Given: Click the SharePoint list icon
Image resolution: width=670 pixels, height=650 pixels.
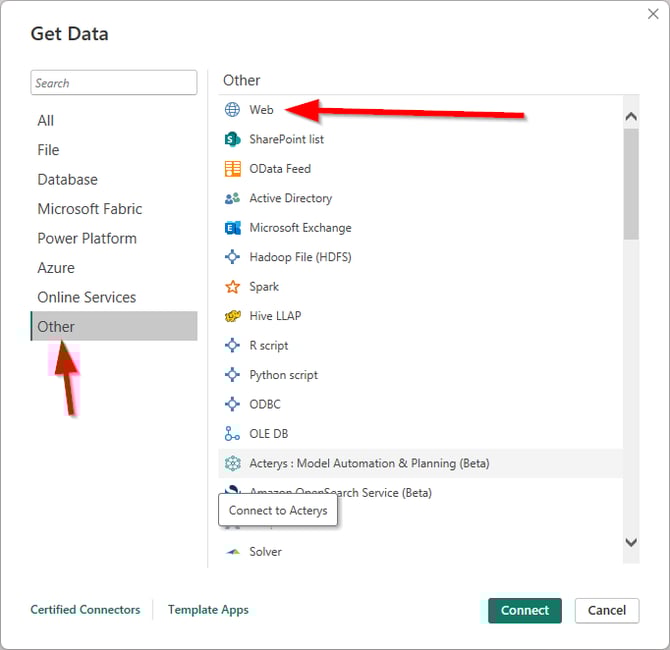Looking at the screenshot, I should point(232,139).
